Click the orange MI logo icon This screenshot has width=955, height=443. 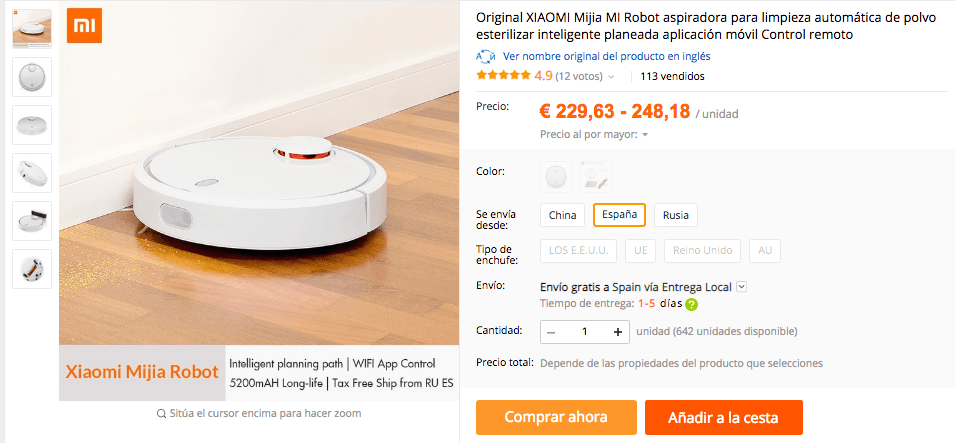pos(84,26)
